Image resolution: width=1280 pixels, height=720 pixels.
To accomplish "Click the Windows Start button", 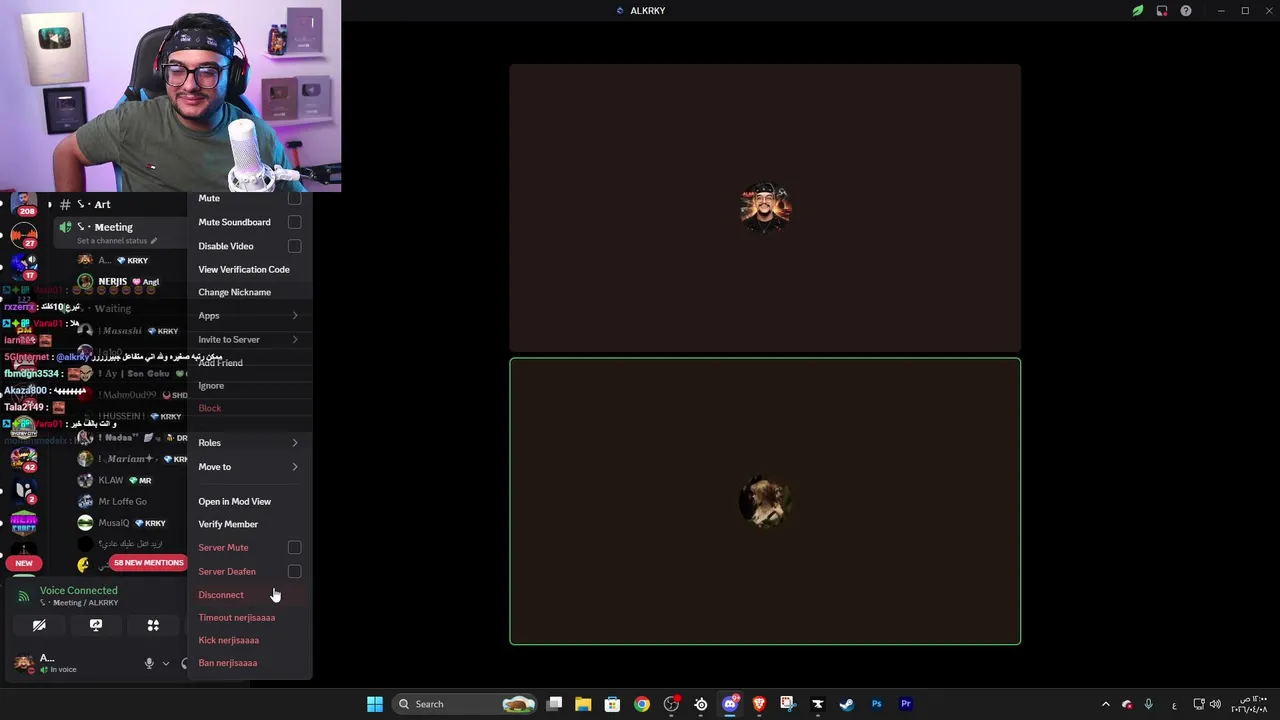I will [x=375, y=704].
